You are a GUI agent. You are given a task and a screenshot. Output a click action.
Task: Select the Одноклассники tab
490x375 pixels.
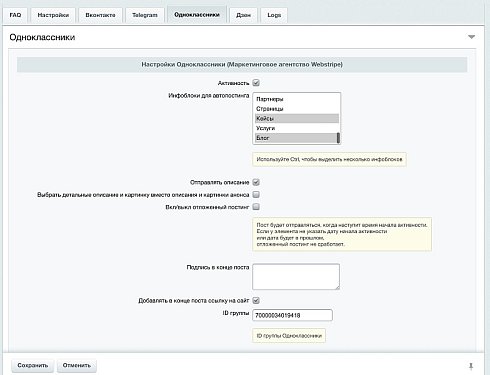coord(197,14)
